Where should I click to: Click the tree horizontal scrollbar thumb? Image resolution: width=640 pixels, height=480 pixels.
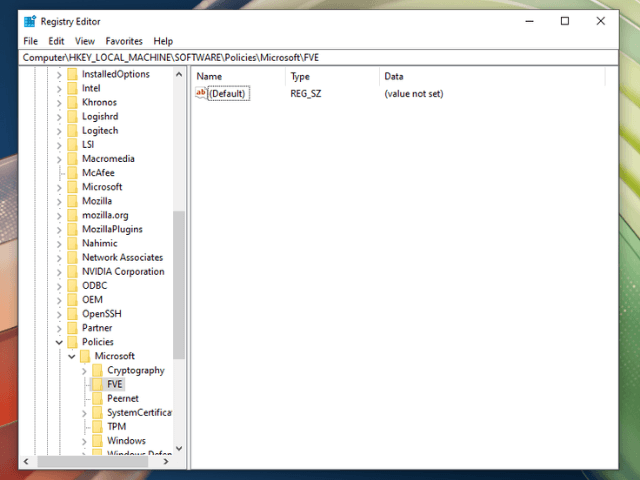point(93,462)
